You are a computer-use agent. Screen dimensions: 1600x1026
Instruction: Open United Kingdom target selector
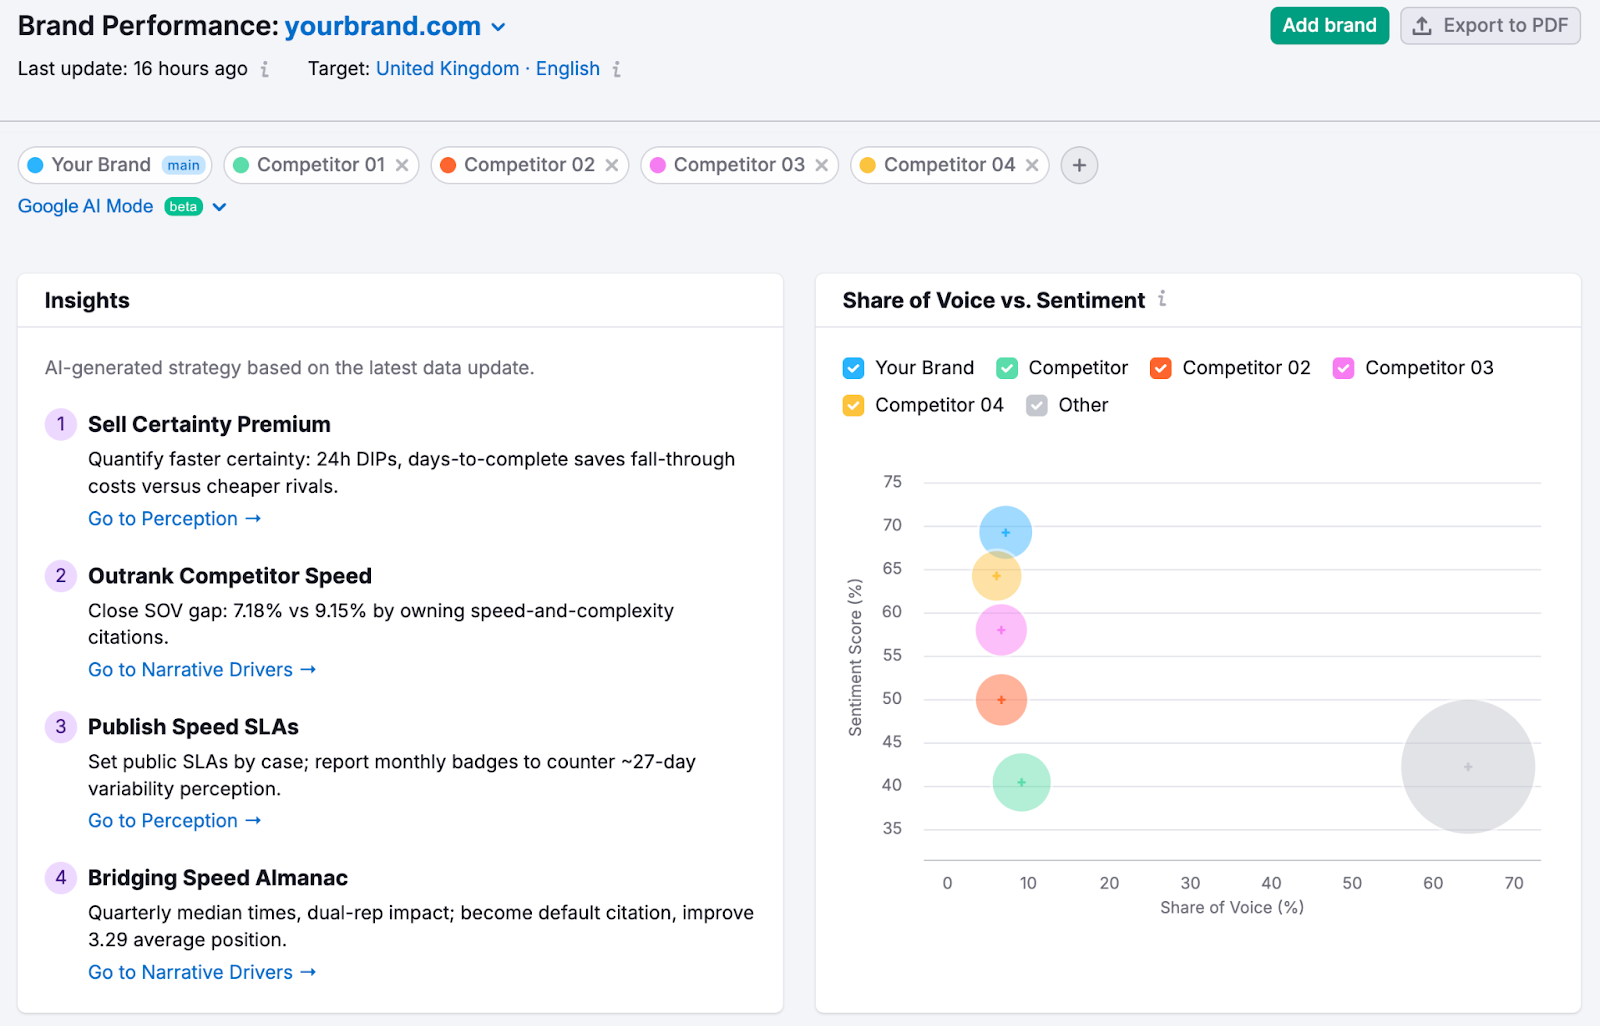click(x=447, y=69)
